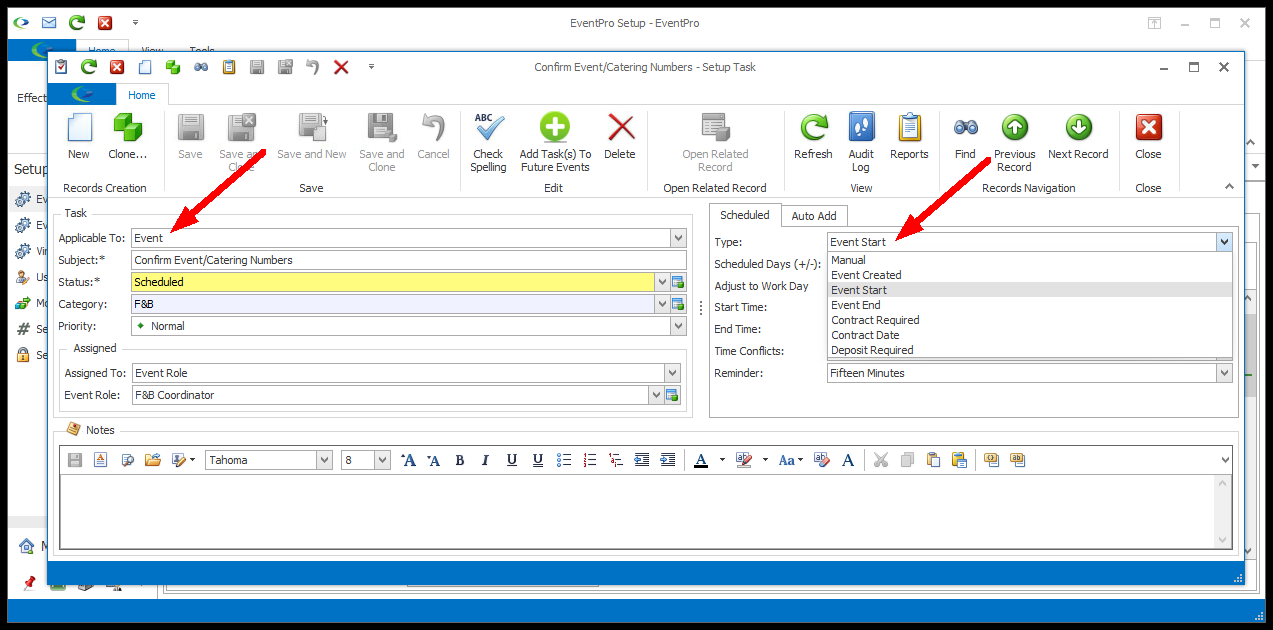Screen dimensions: 1273x630
Task: Click Italic in Notes toolbar
Action: coord(486,460)
